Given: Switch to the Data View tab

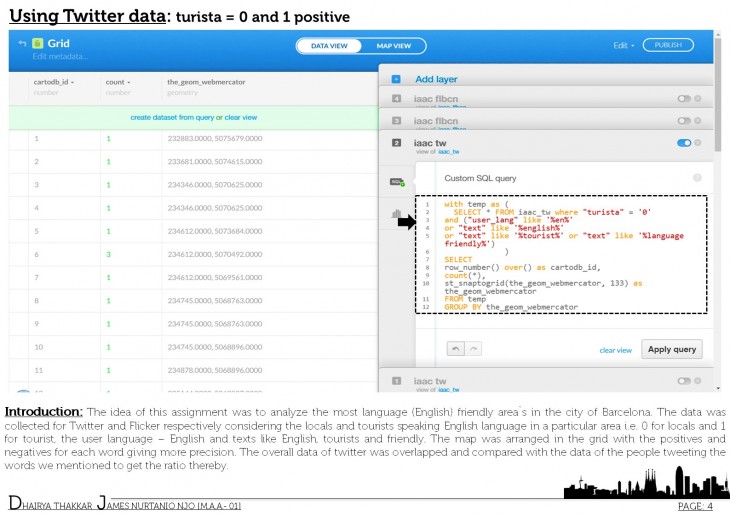Looking at the screenshot, I should 329,45.
